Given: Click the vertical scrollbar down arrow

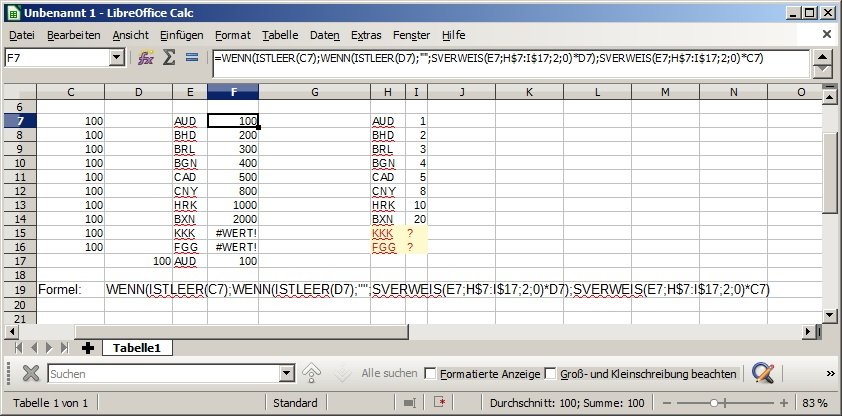Looking at the screenshot, I should [830, 315].
